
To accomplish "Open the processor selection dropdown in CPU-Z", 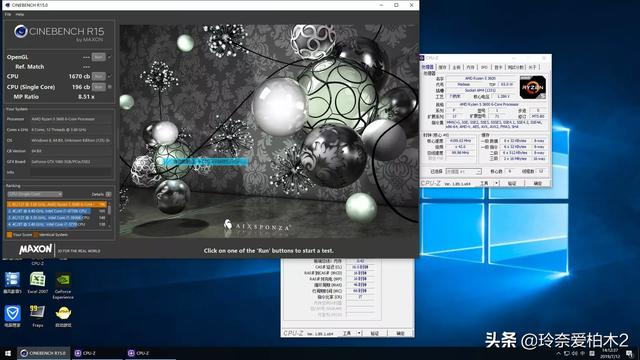I will pos(463,171).
